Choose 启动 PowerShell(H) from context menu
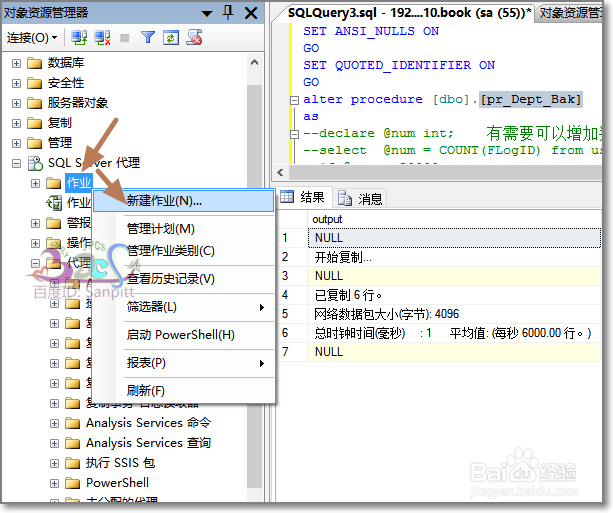613x513 pixels. (184, 335)
